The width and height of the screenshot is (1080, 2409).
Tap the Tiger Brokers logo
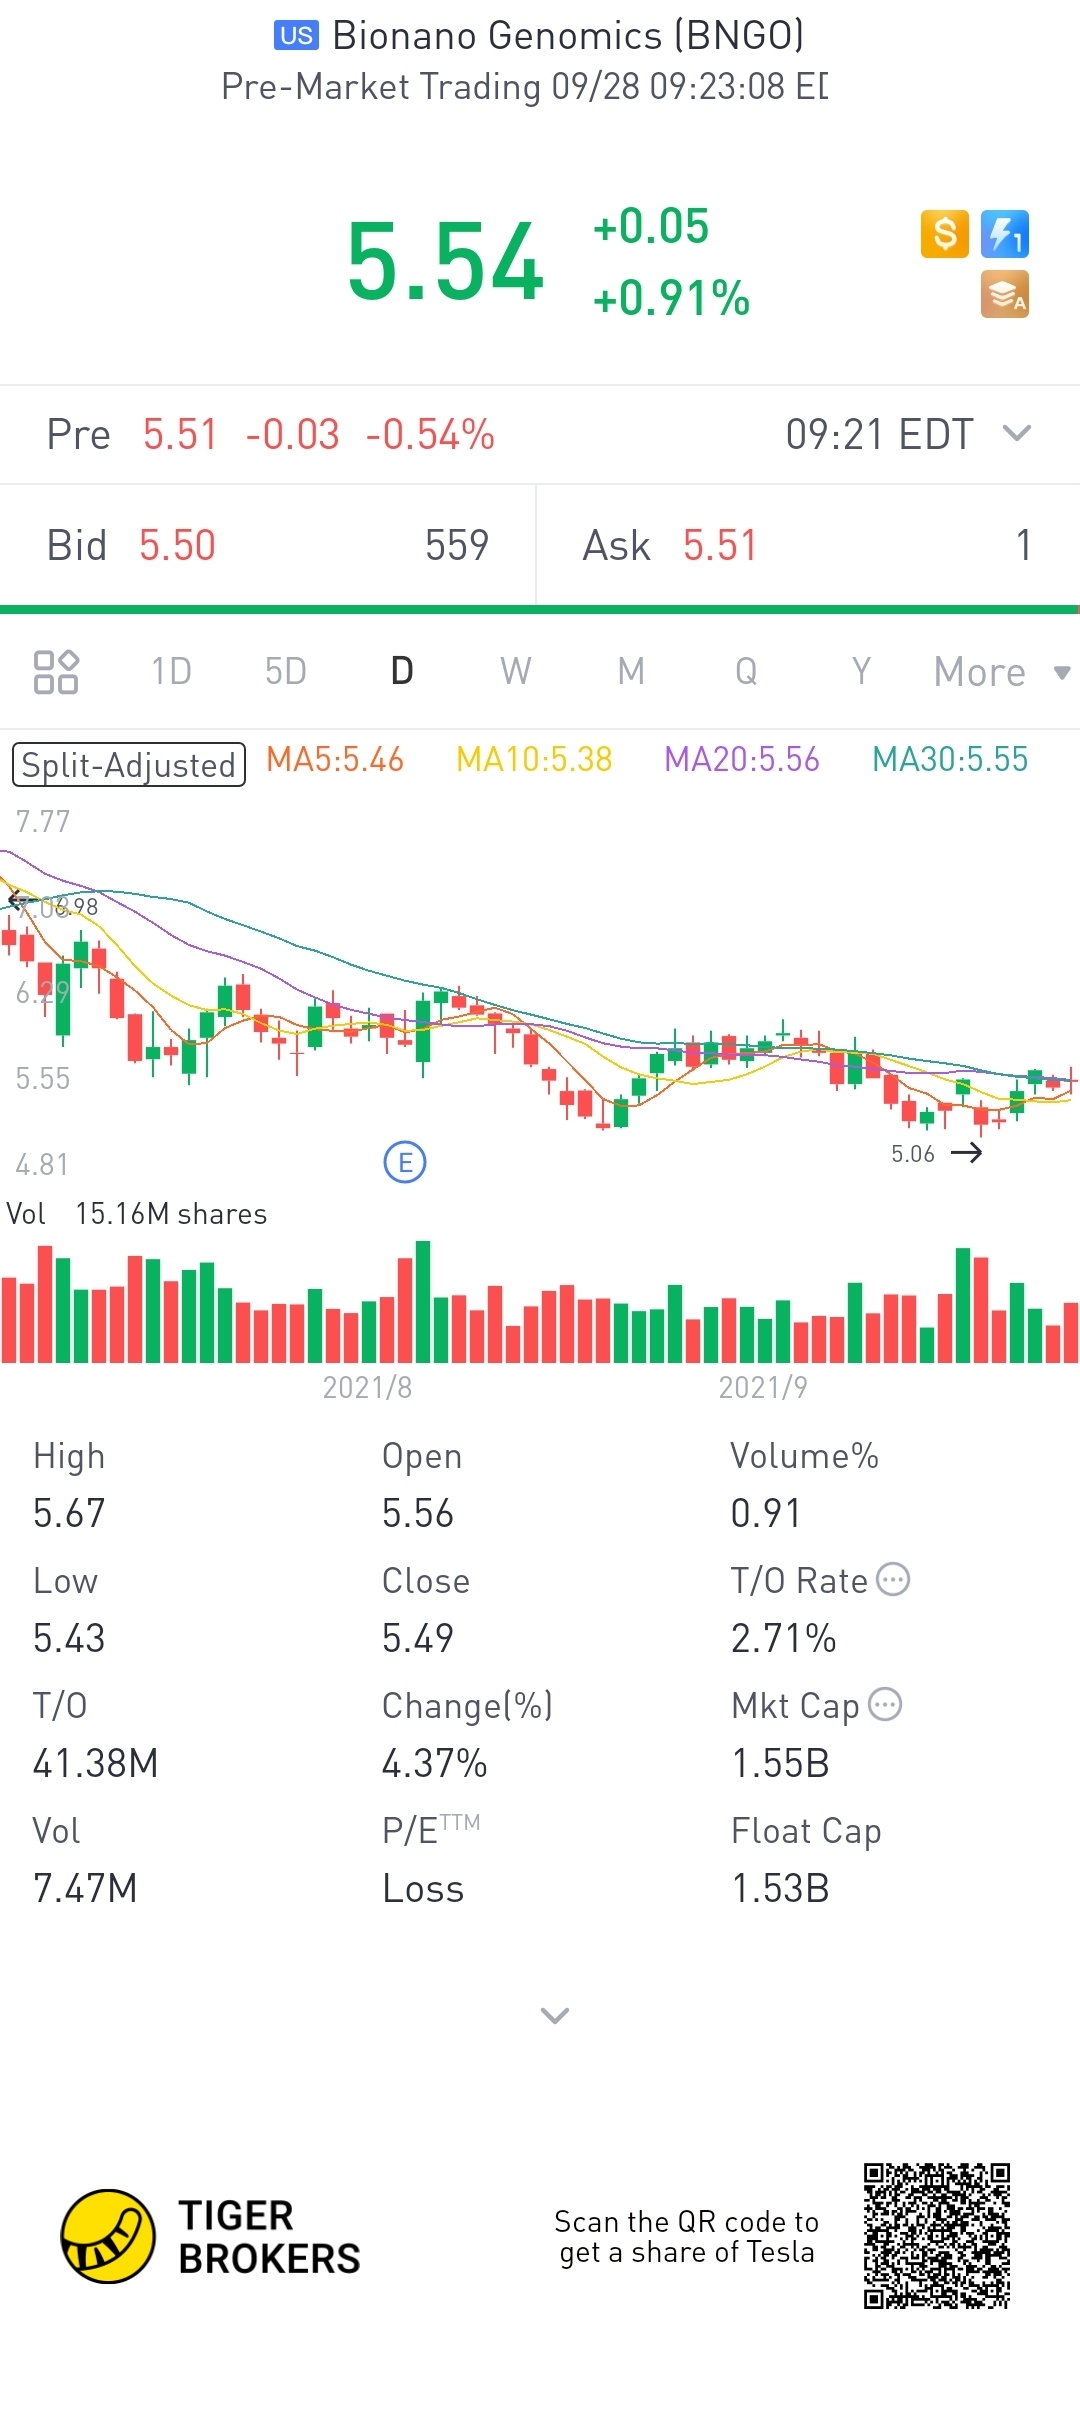211,2237
